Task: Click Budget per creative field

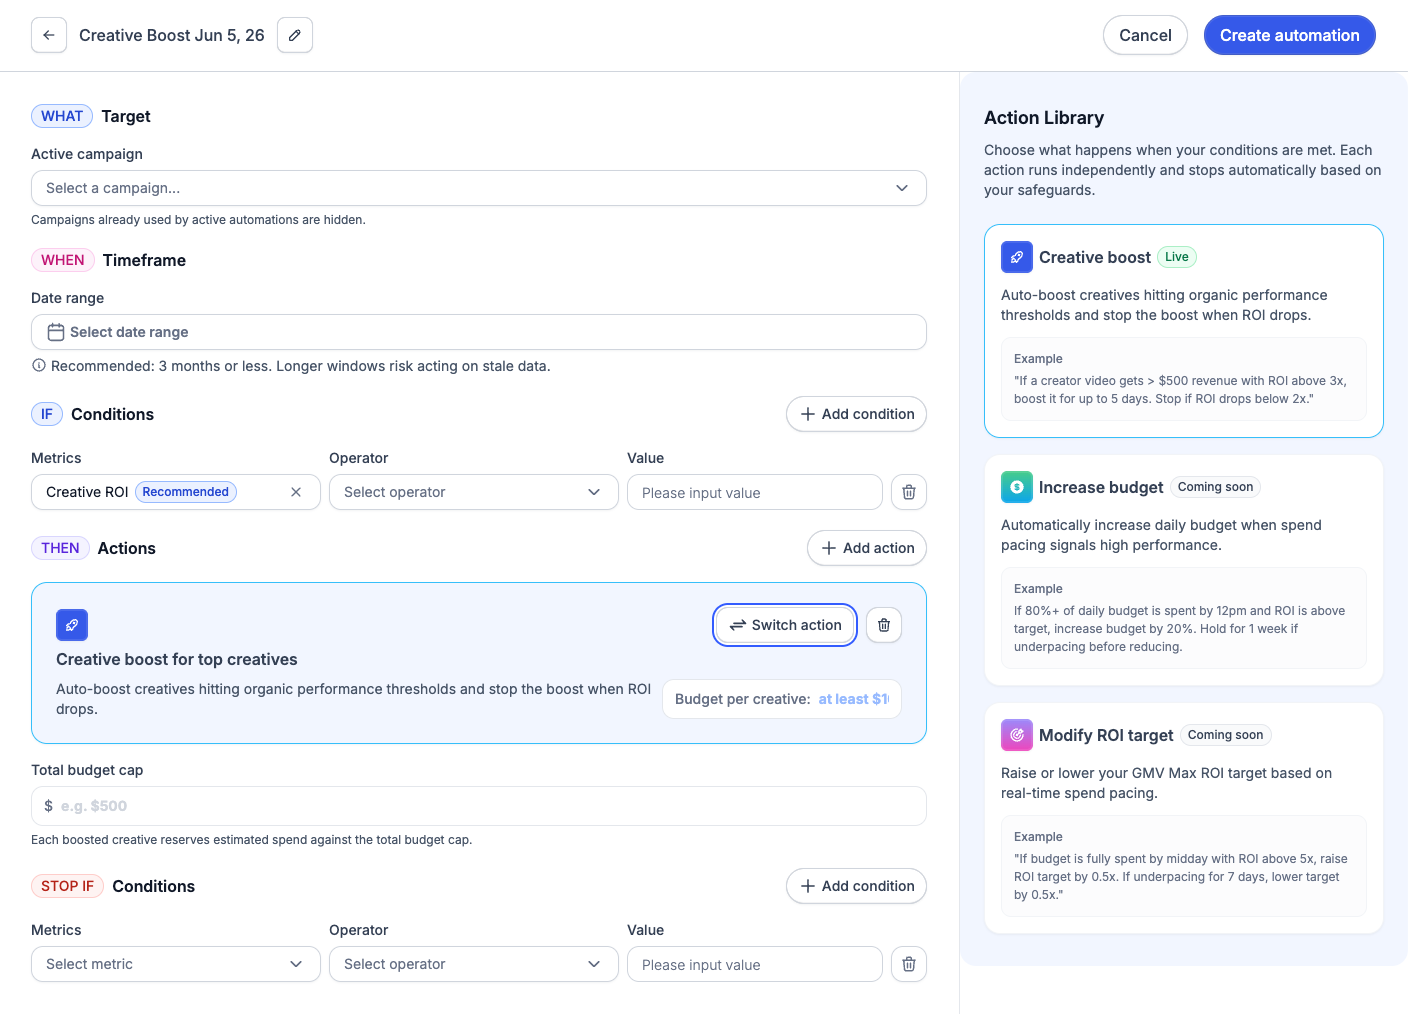Action: point(782,699)
